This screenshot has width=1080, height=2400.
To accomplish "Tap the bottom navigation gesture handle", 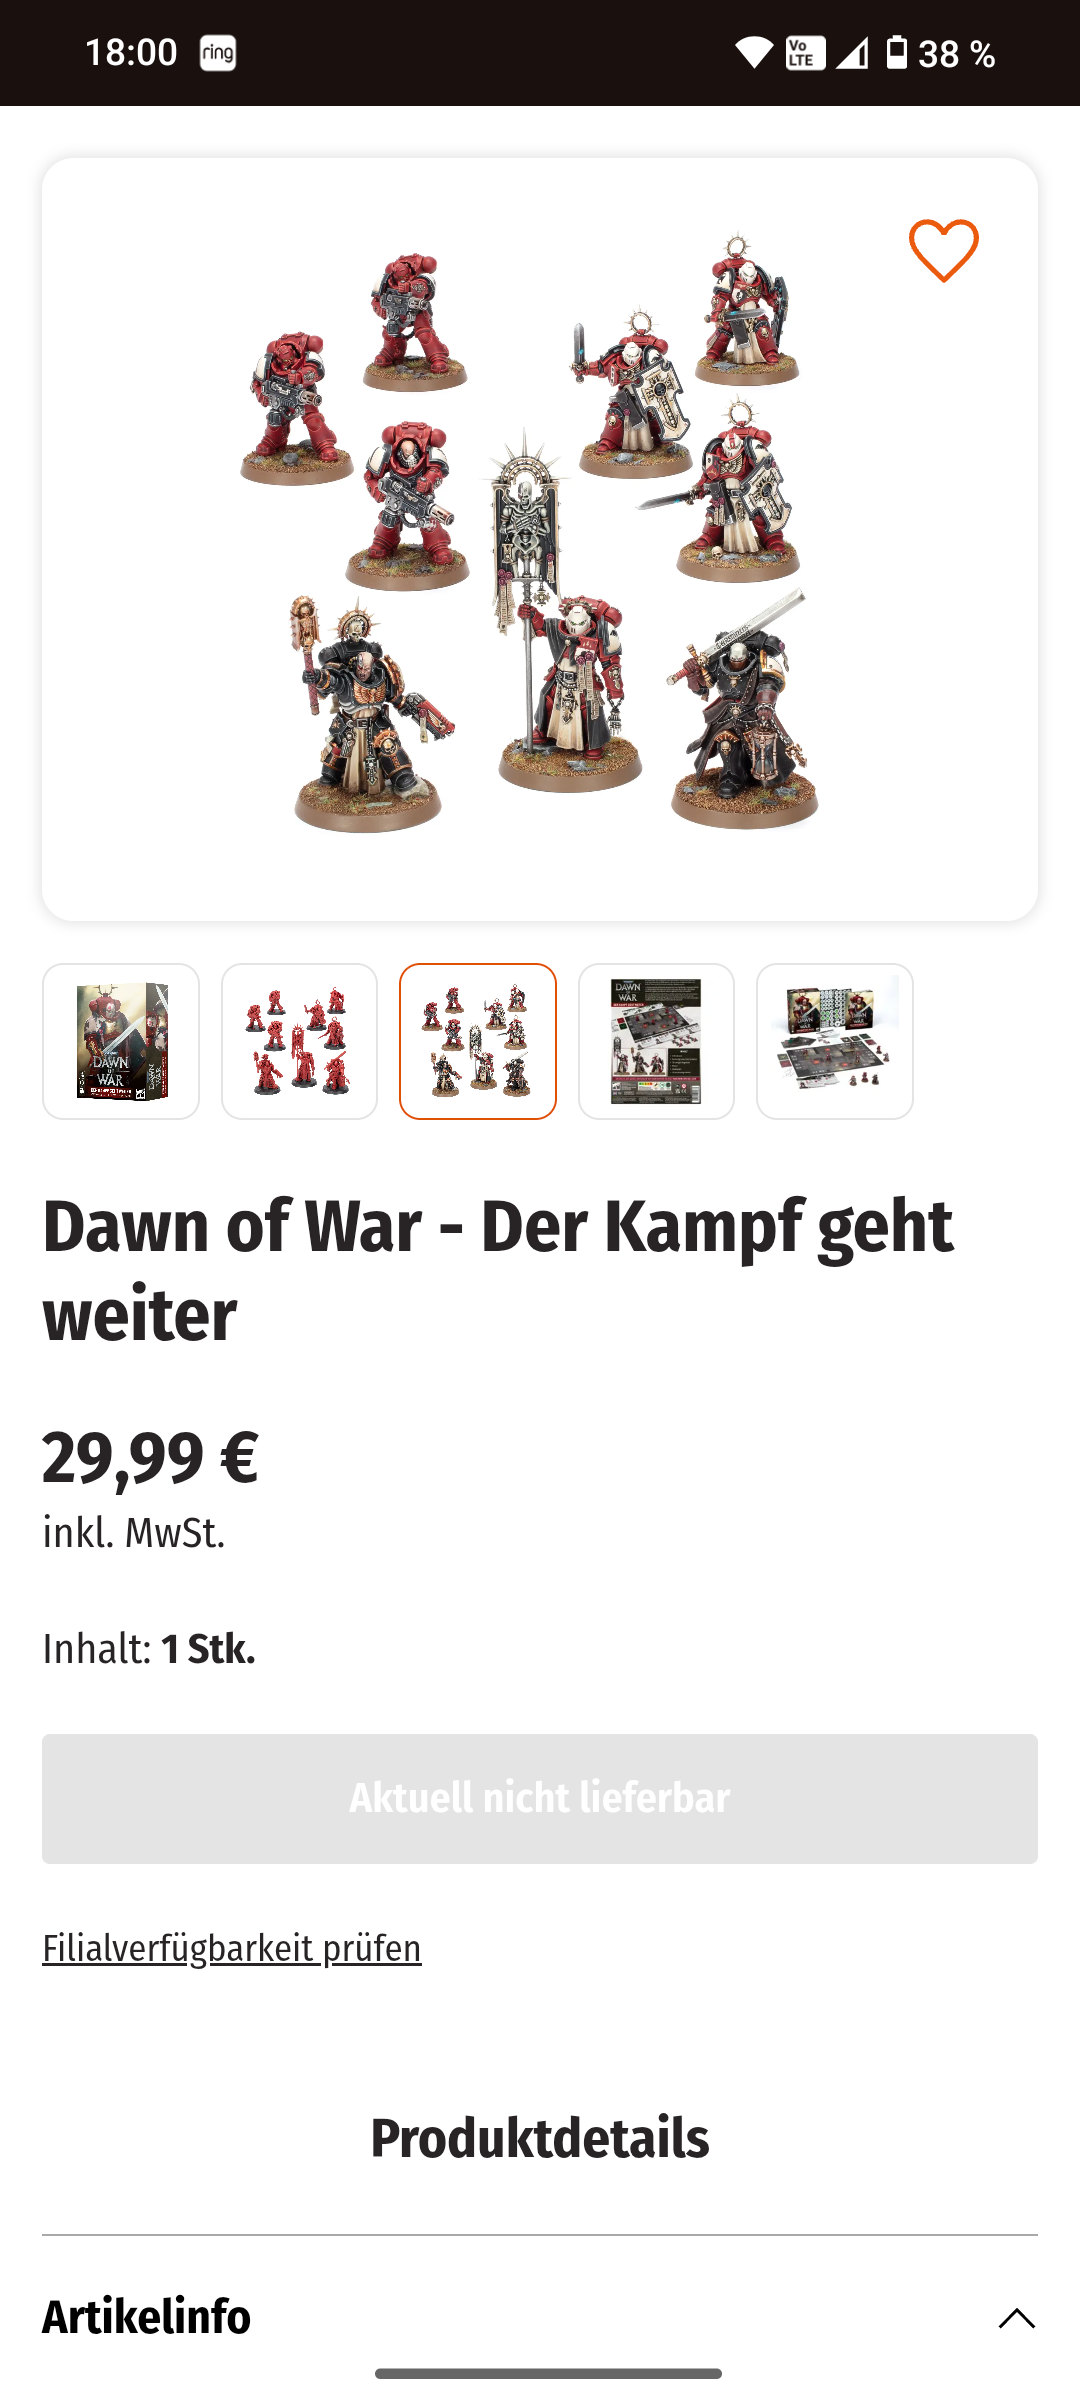I will [x=548, y=2373].
